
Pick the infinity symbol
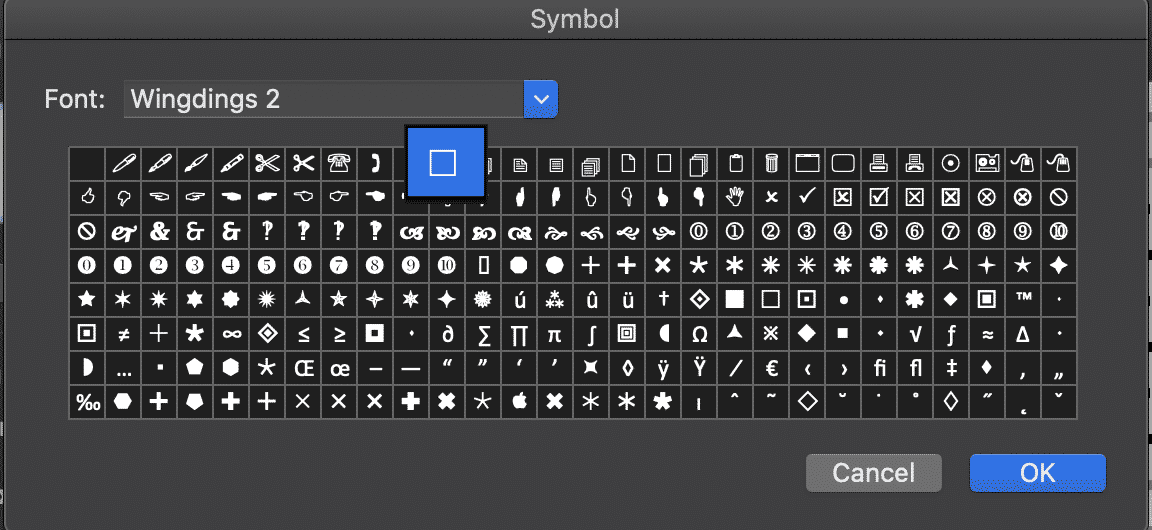point(231,333)
